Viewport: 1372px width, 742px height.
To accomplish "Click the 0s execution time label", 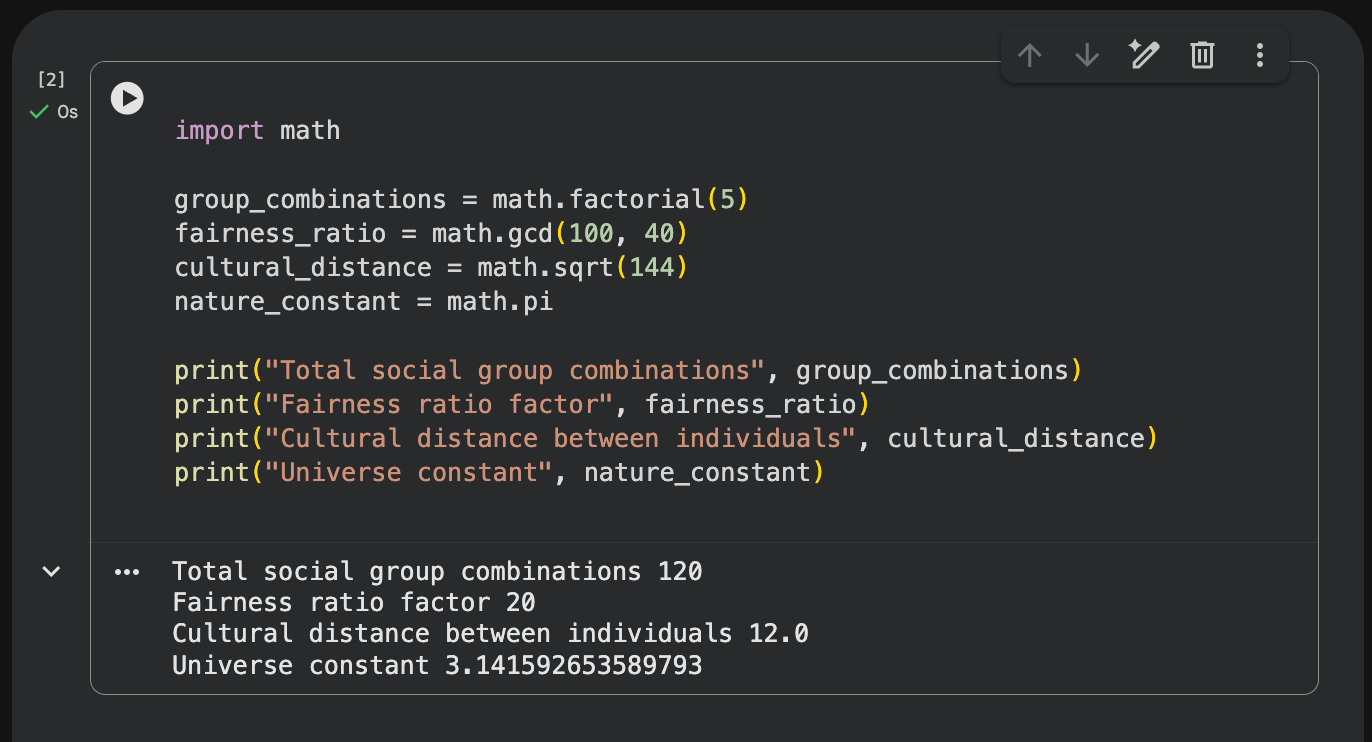I will [x=67, y=112].
